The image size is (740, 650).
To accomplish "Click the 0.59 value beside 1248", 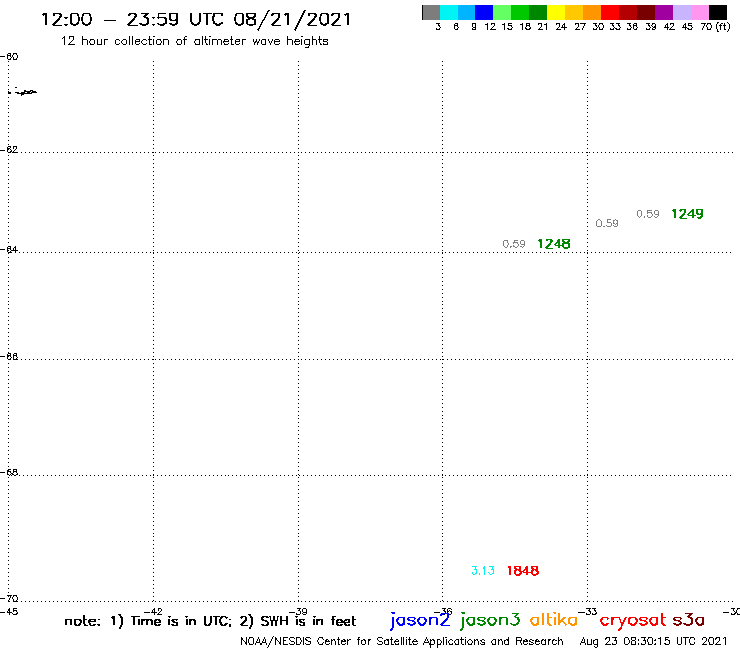I will pos(514,244).
